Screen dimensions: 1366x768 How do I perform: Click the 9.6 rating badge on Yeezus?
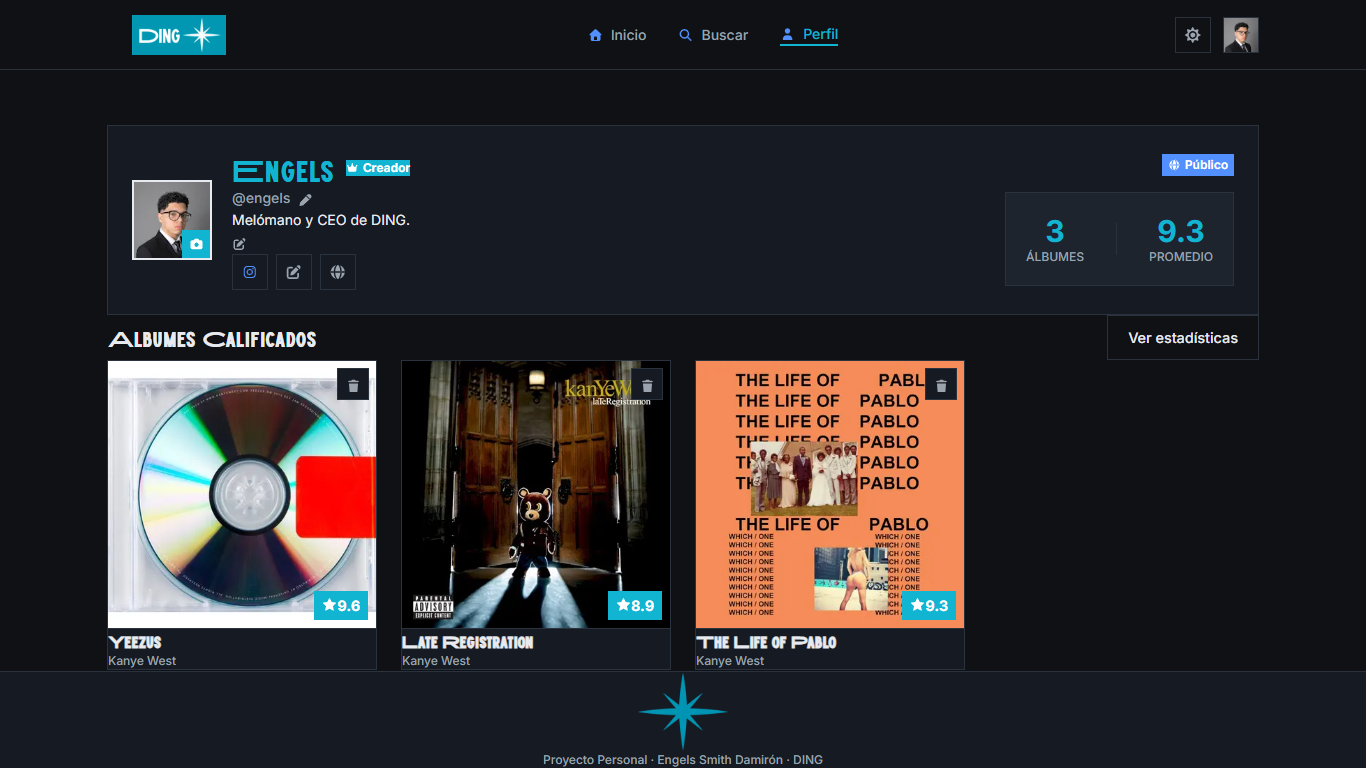(341, 605)
